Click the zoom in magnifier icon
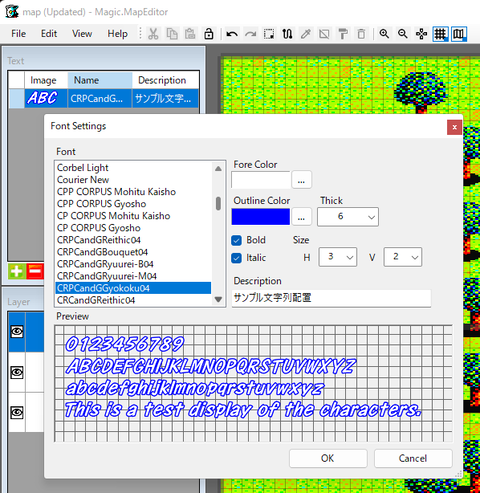 pyautogui.click(x=384, y=34)
